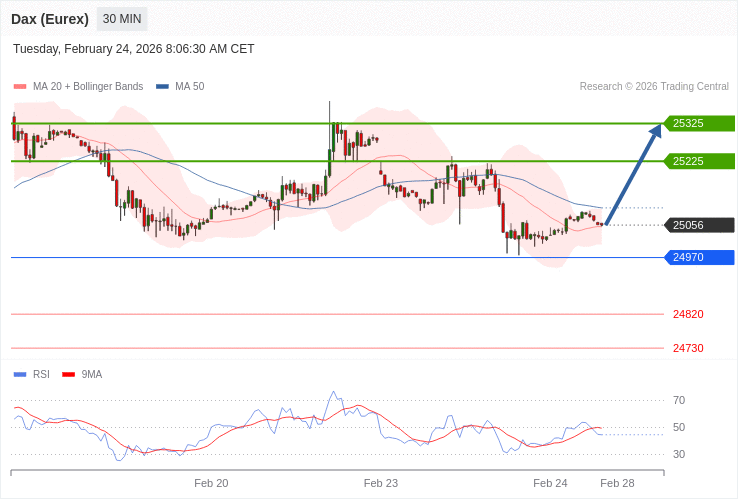Click the chart timestamp text
This screenshot has width=738, height=500.
(x=134, y=49)
